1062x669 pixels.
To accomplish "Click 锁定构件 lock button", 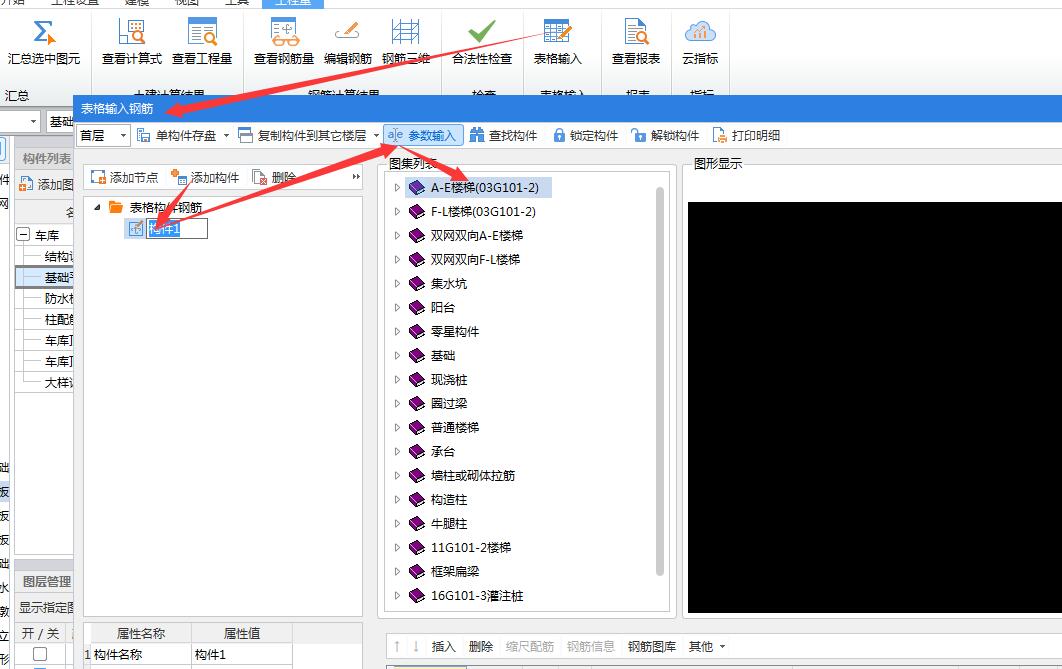I will [x=586, y=135].
